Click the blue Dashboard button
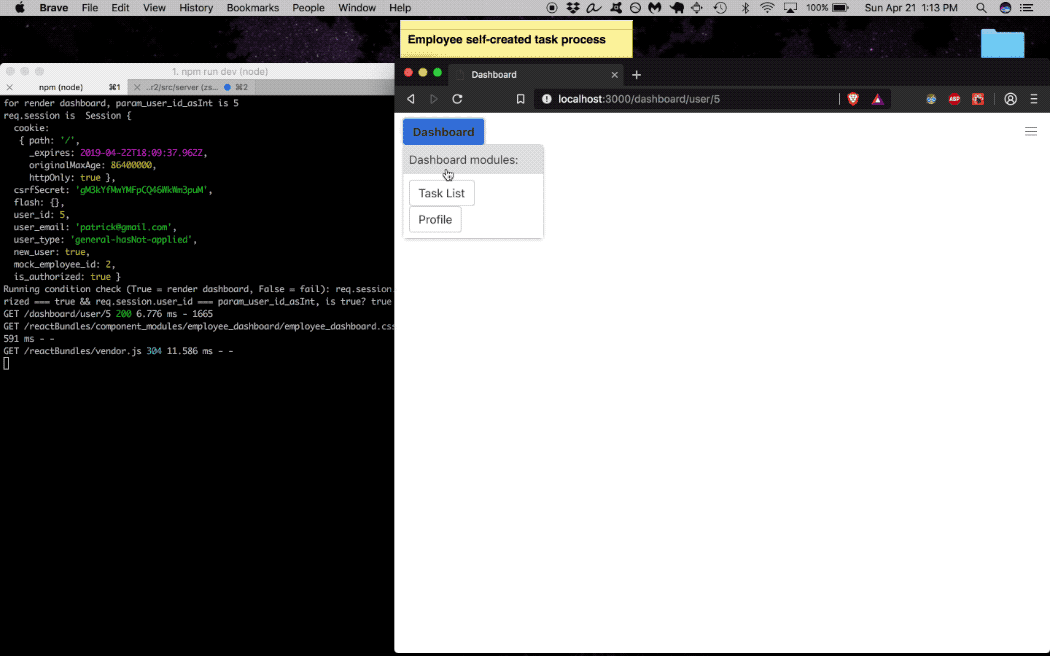This screenshot has height=656, width=1050. coord(443,132)
